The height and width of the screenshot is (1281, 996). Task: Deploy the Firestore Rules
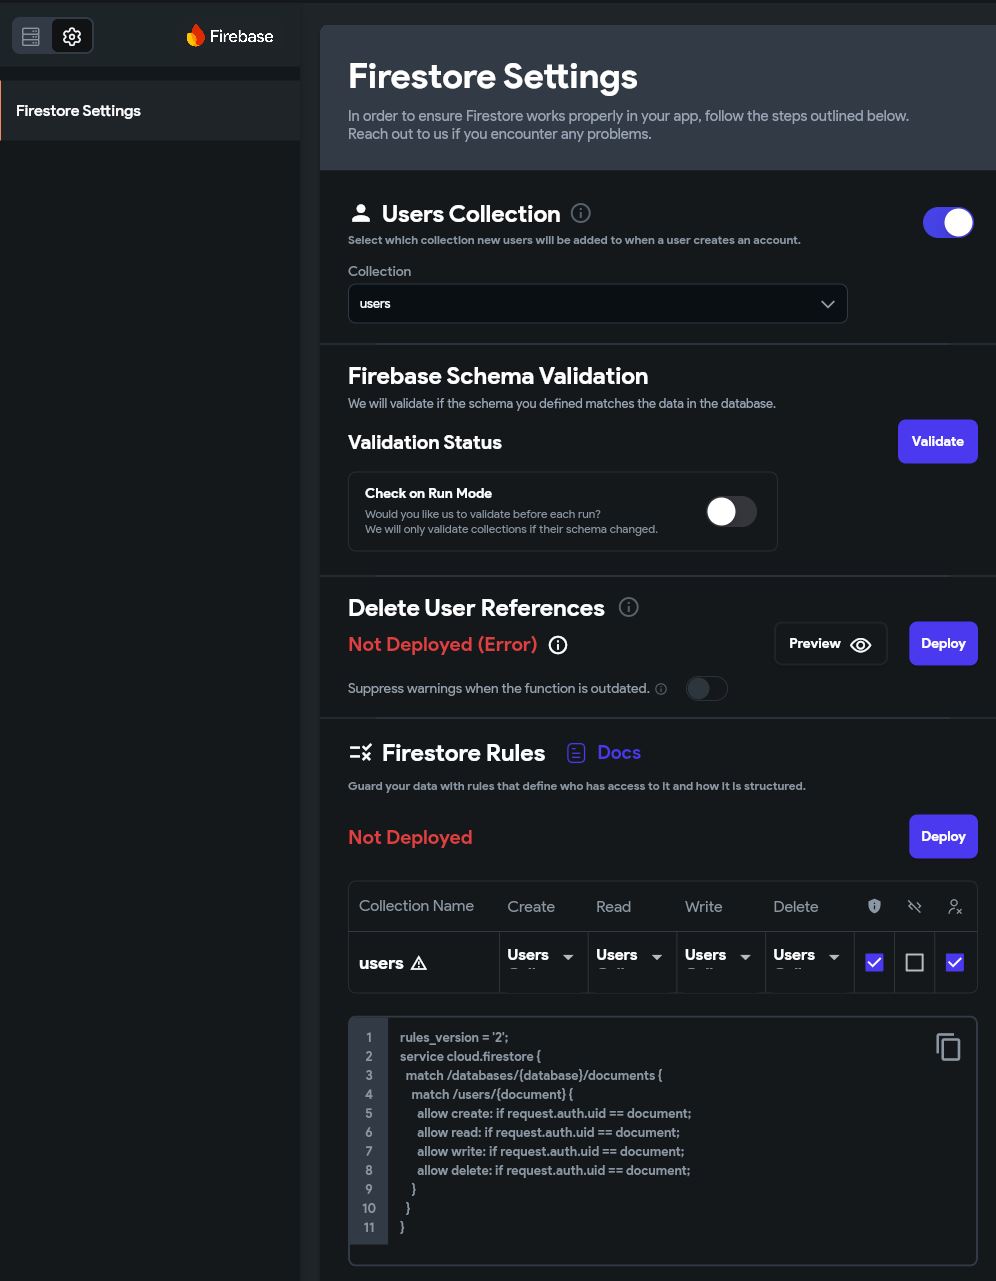(943, 836)
